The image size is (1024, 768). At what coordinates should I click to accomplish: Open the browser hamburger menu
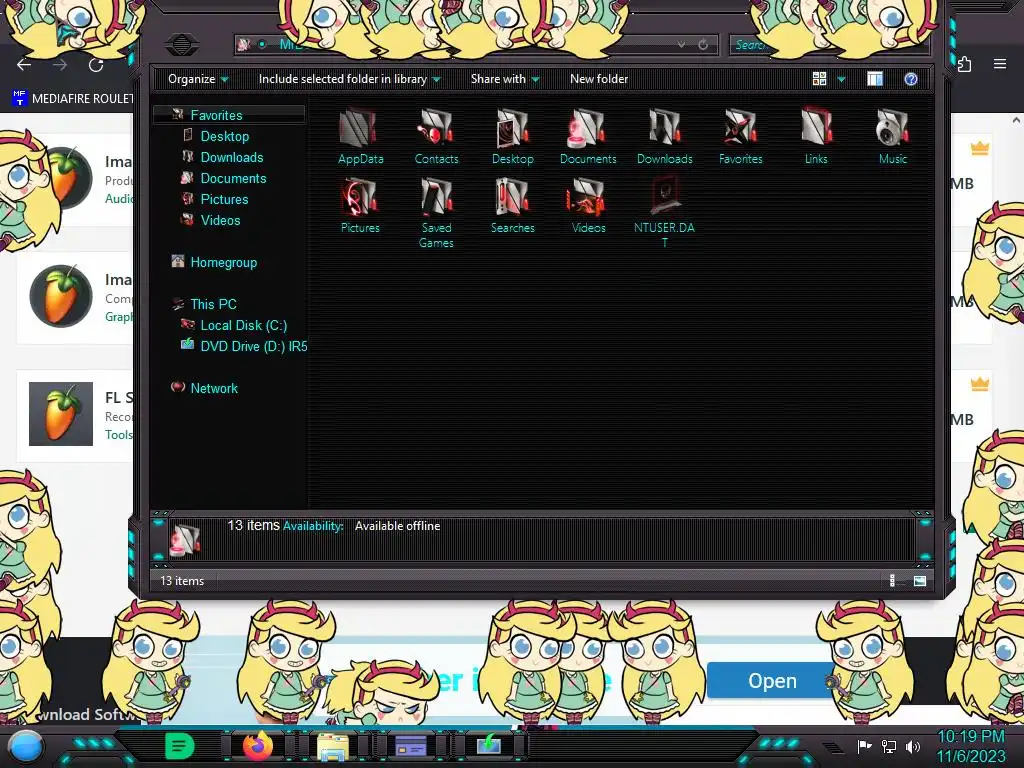[1000, 64]
